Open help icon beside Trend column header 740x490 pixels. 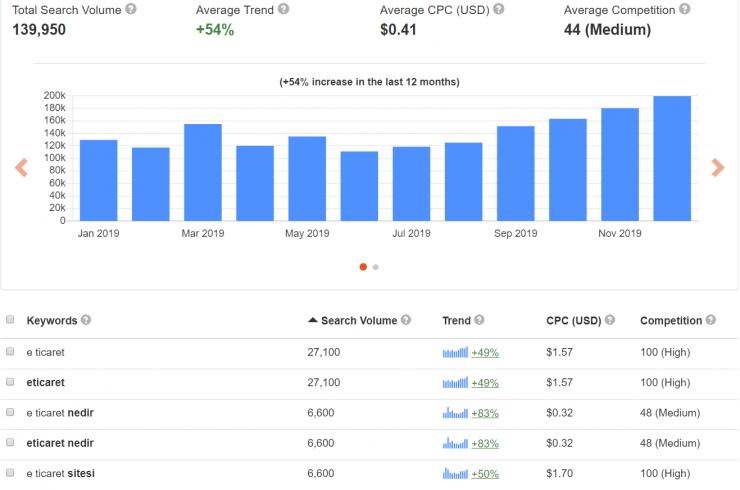click(x=479, y=320)
